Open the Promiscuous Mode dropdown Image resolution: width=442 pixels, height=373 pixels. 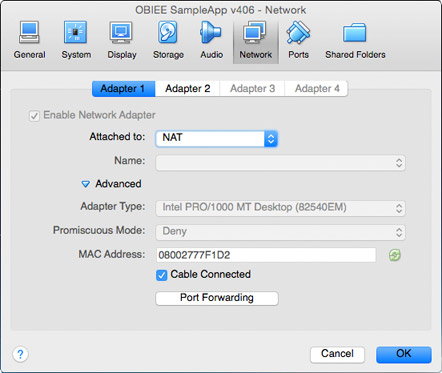(x=280, y=232)
